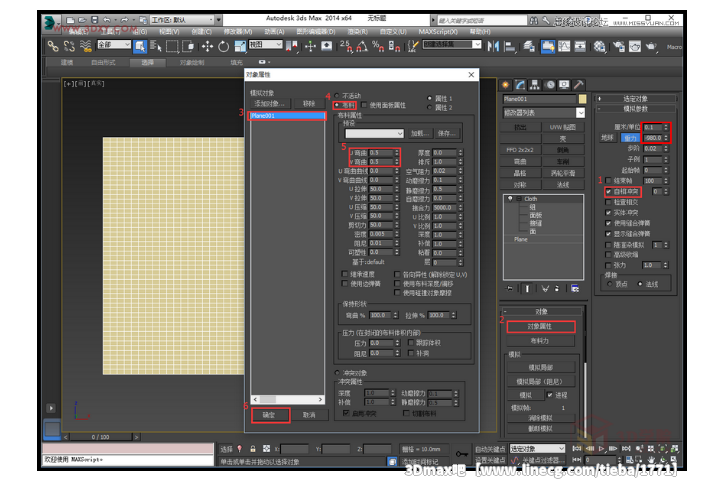Toggle the 进程 checkbox next to 模拟
Screen dimensions: 717x489
pos(550,395)
